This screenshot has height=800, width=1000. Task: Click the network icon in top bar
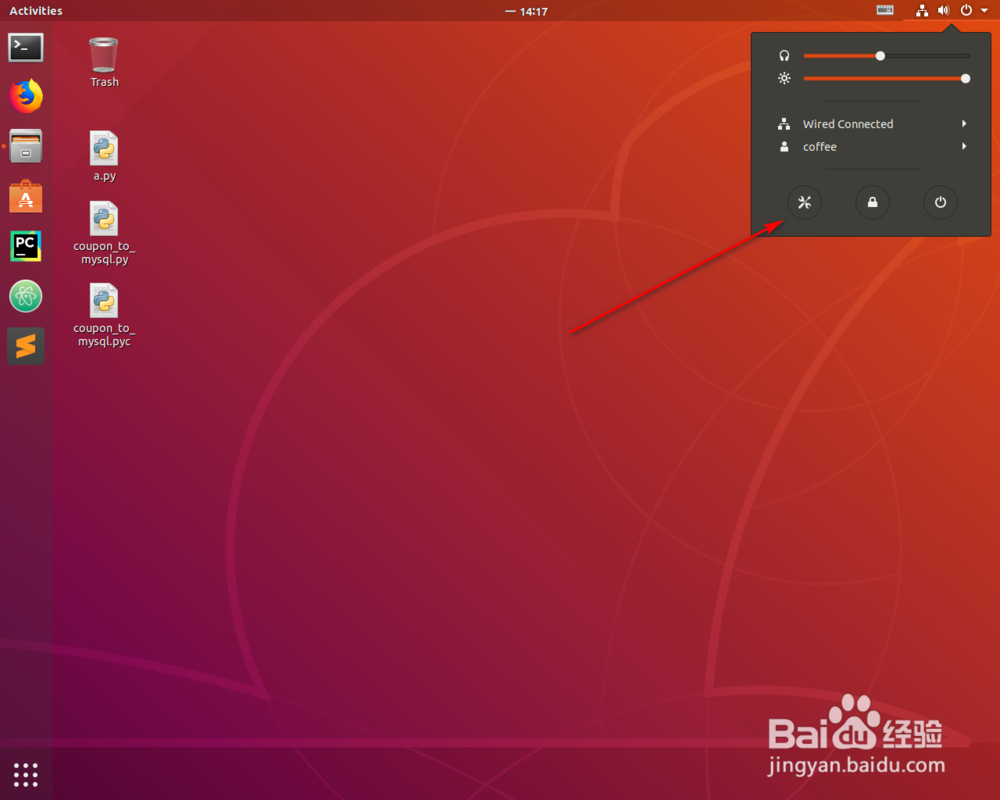(922, 10)
